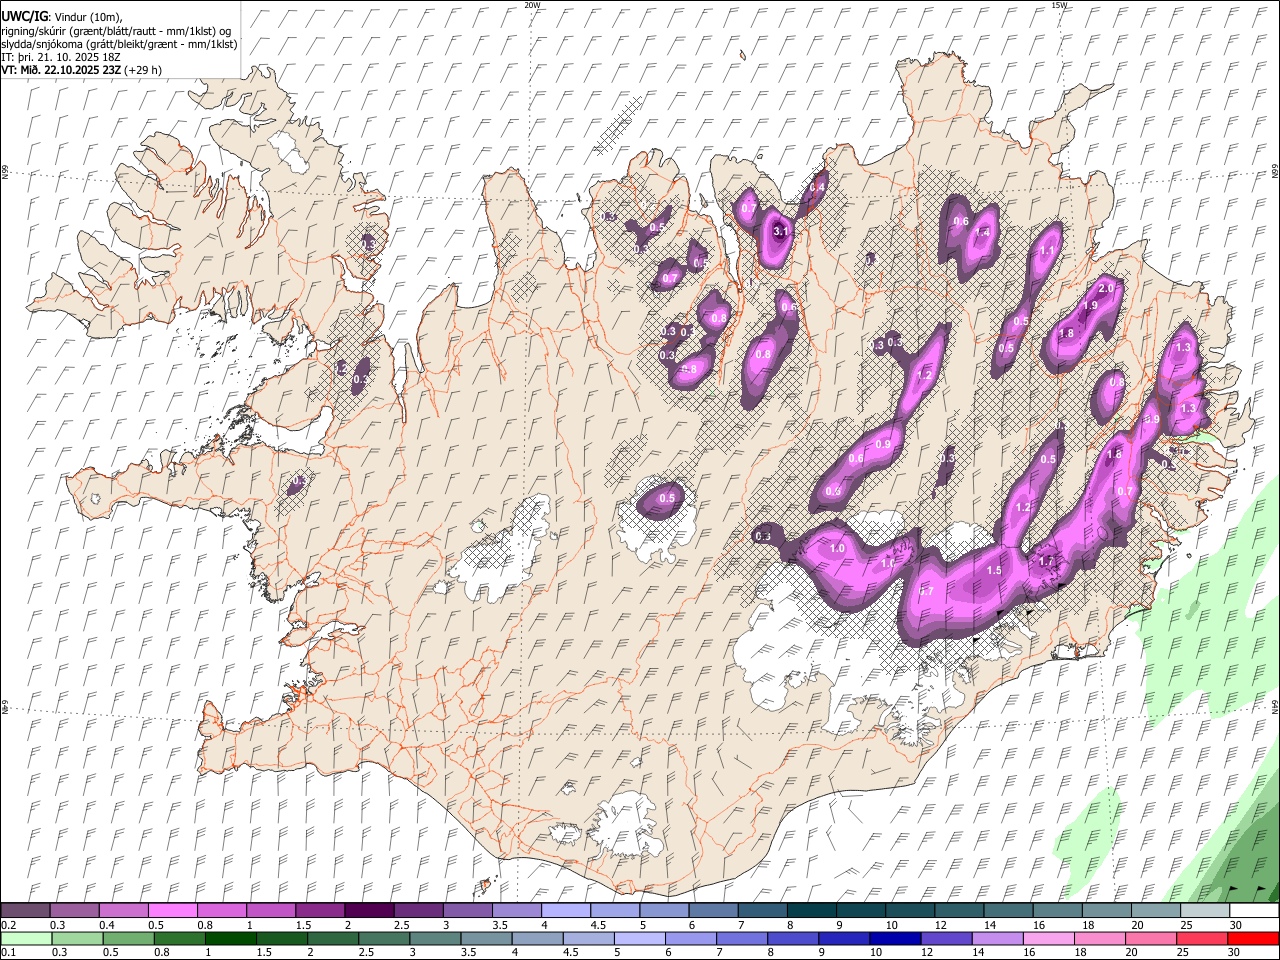Screen dimensions: 1280x960
Task: Select the '2.5' label on the purple snow scale
Action: click(401, 925)
